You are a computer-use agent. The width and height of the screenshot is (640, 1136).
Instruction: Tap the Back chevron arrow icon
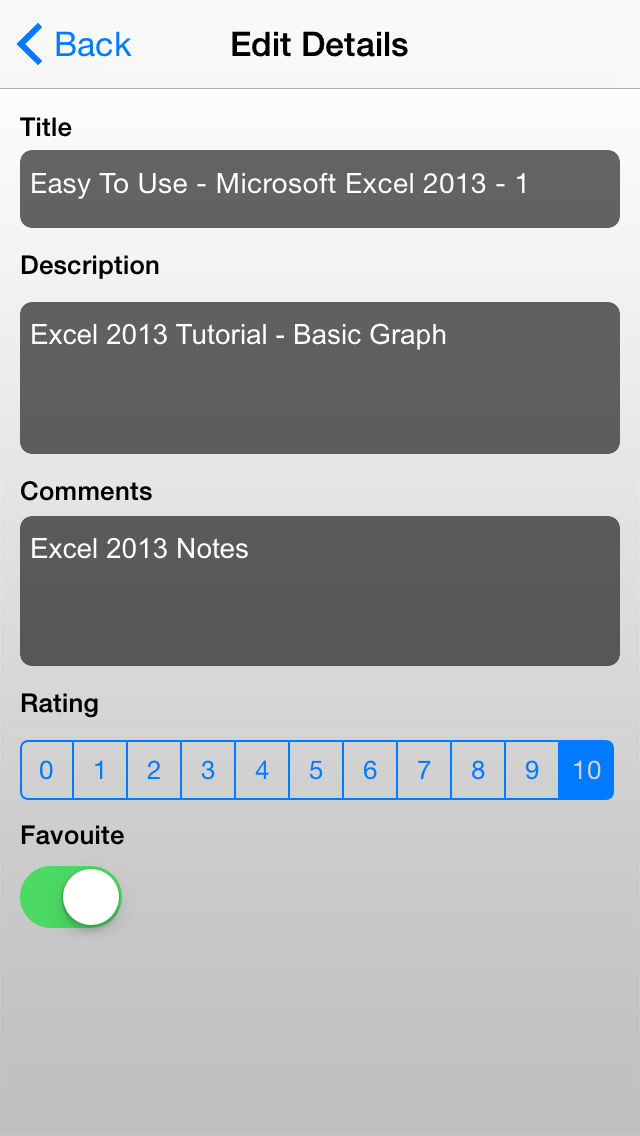coord(30,45)
